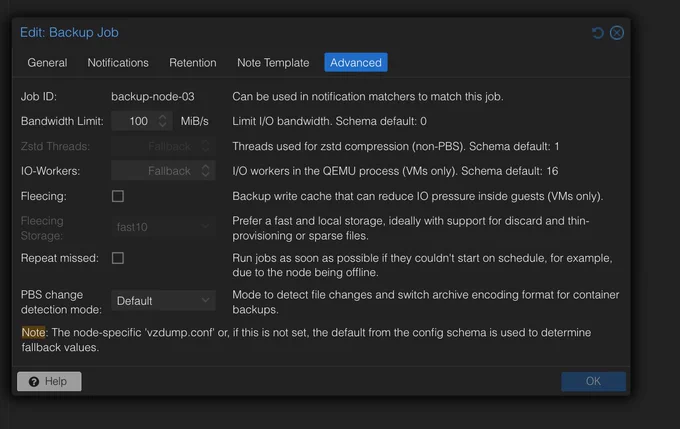This screenshot has height=429, width=680.
Task: Click the 'Limit I/O bandwidth' description
Action: [329, 121]
